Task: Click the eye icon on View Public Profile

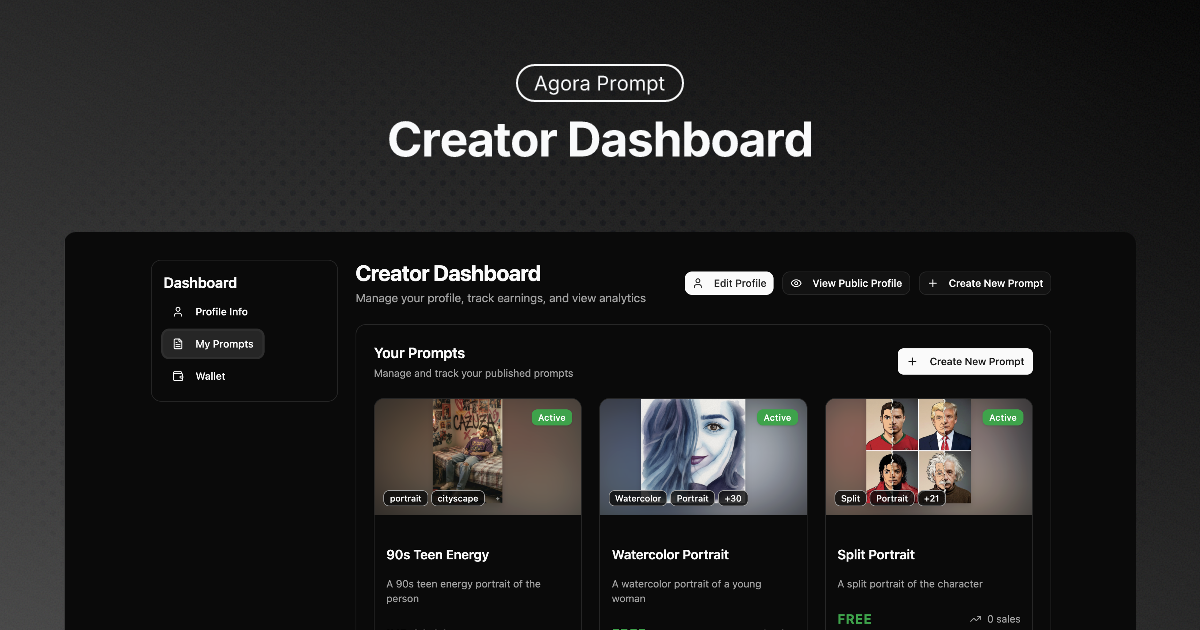Action: click(x=796, y=283)
